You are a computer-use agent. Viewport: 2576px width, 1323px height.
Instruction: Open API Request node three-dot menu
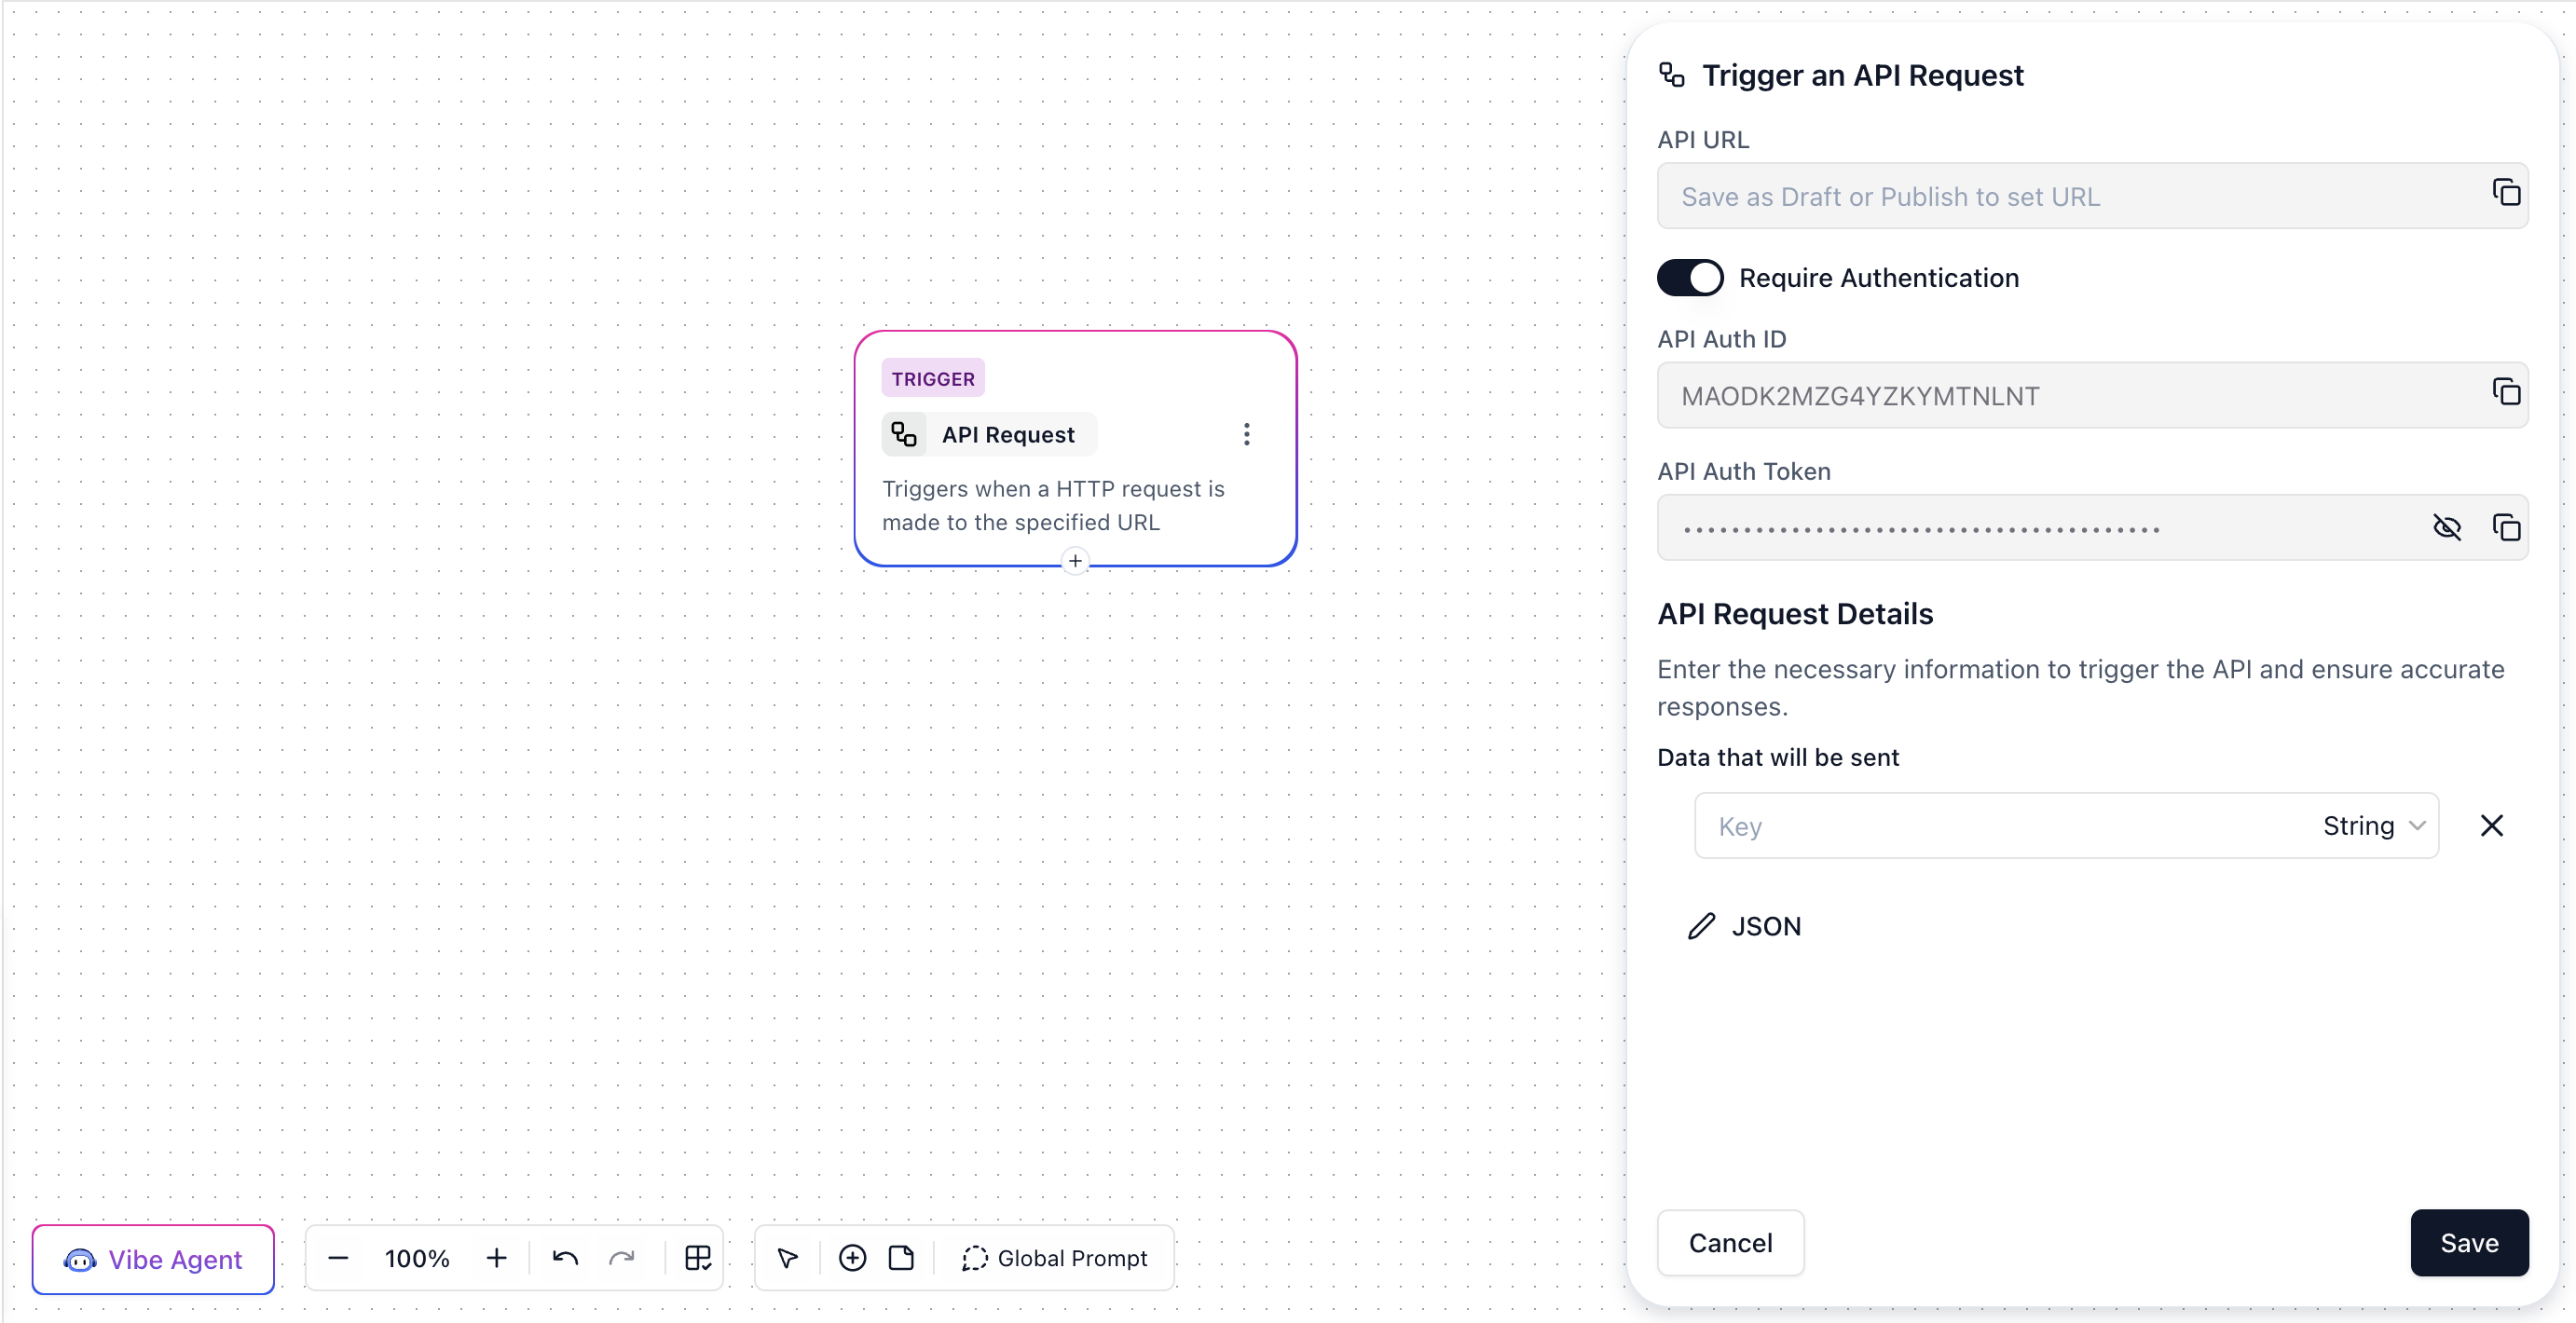coord(1246,434)
